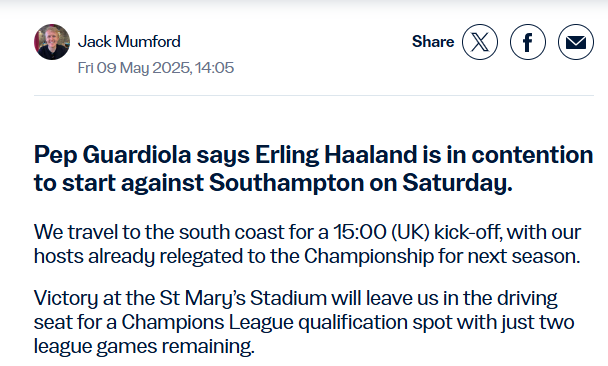The width and height of the screenshot is (608, 366).
Task: Click the word Championship in the first paragraph
Action: 369,257
